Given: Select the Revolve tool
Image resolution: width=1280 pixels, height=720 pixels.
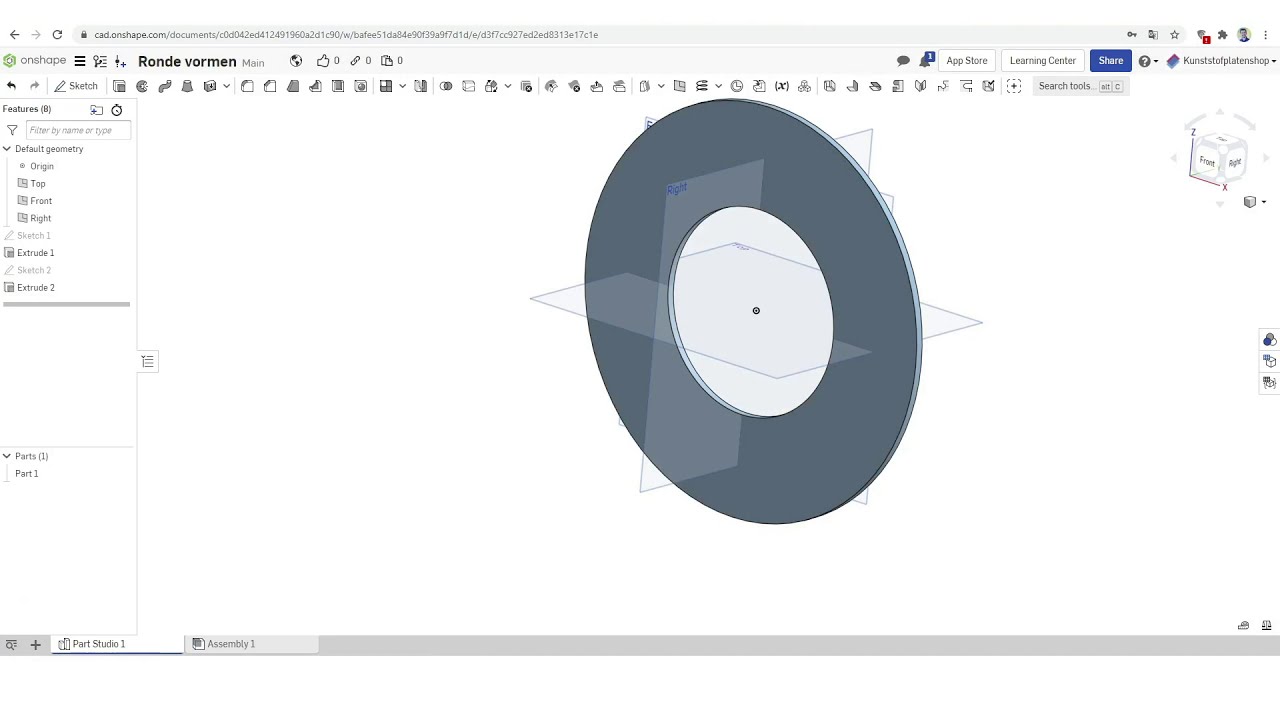Looking at the screenshot, I should coord(142,86).
